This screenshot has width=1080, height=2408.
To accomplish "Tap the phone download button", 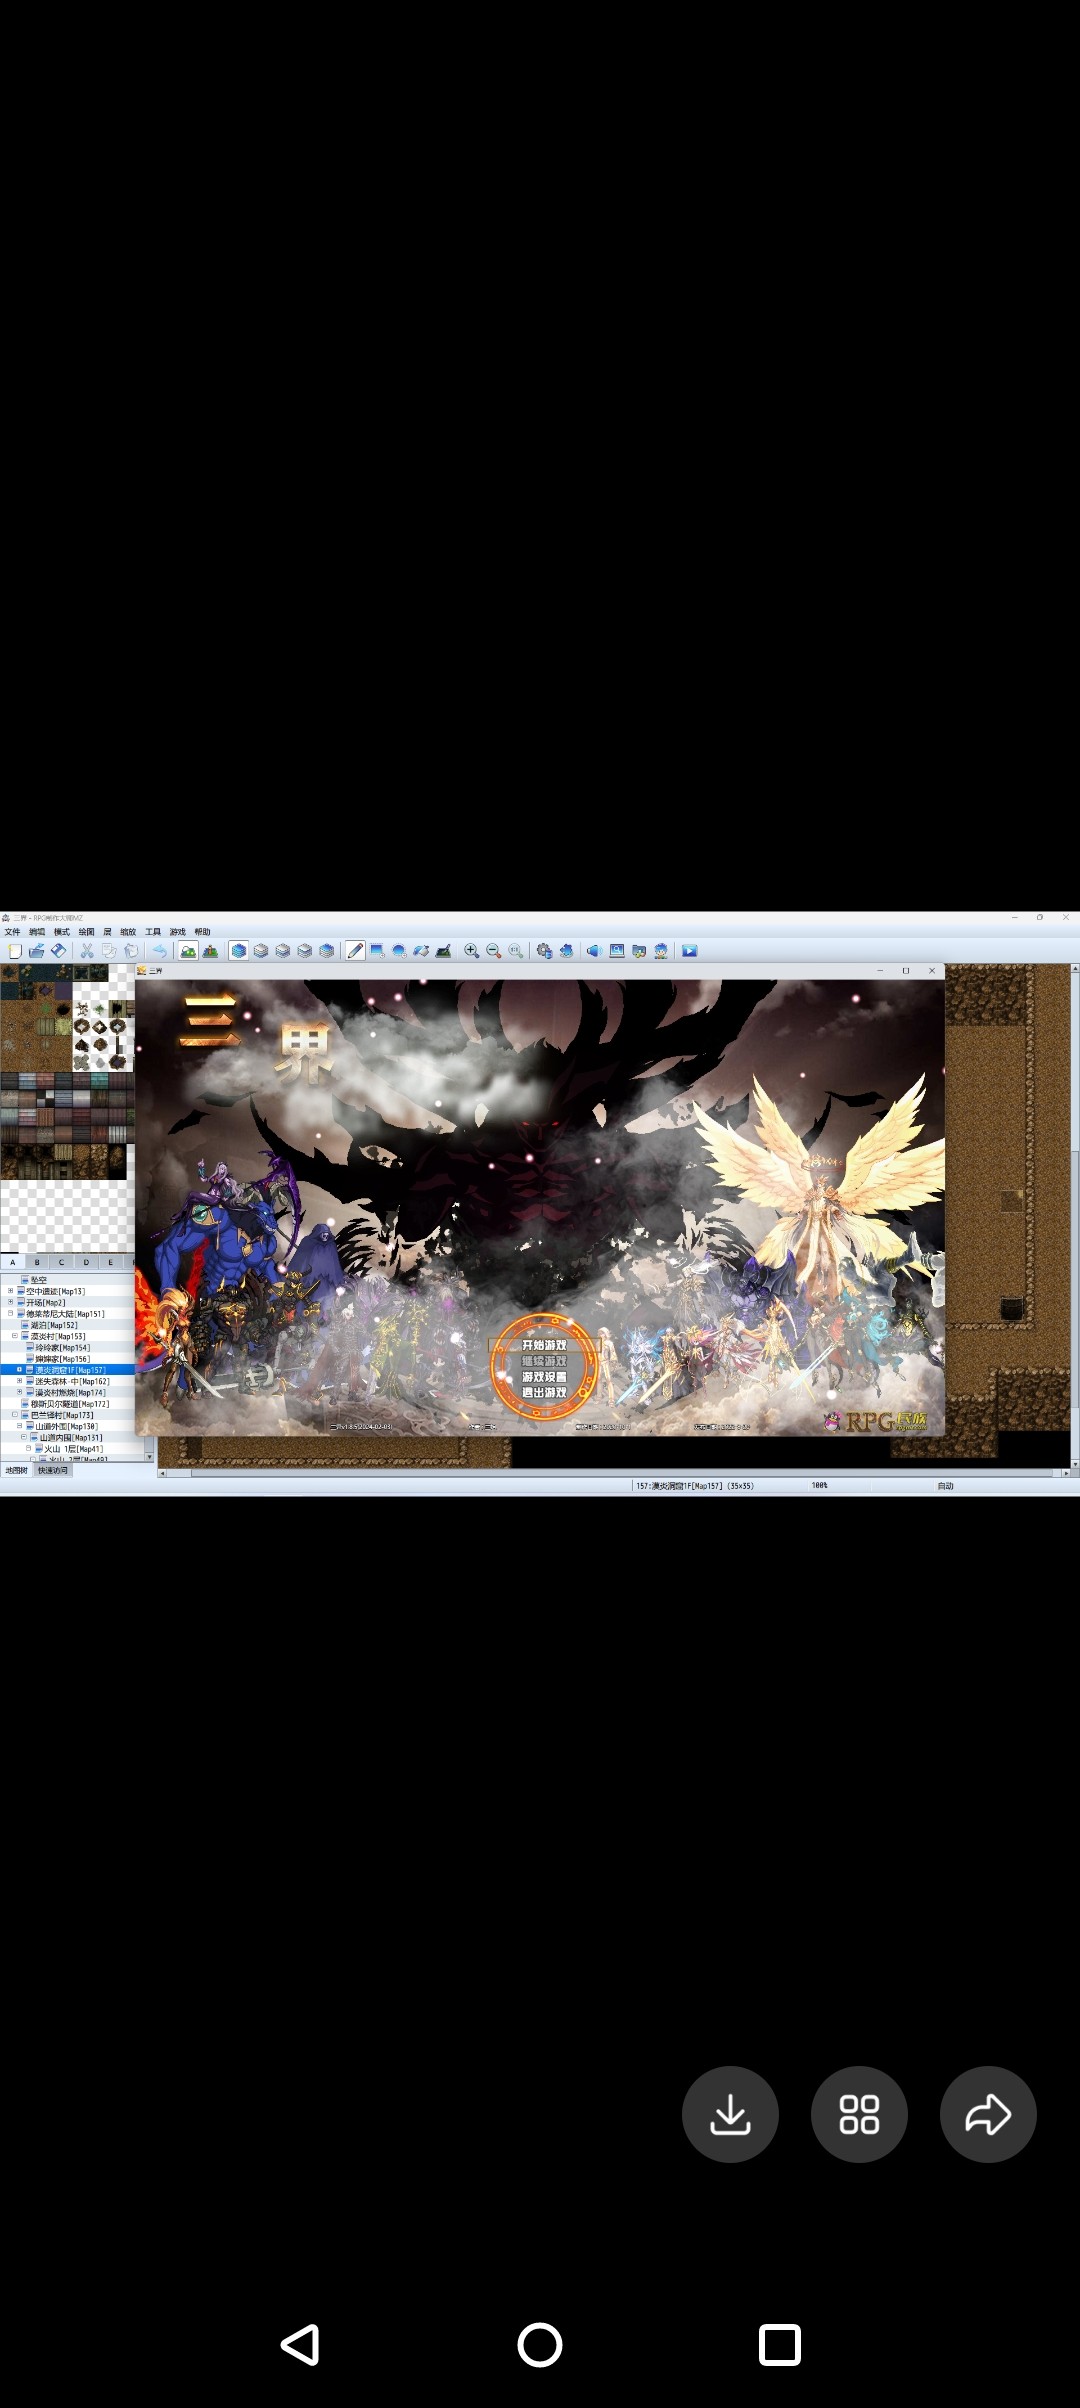I will (730, 2114).
